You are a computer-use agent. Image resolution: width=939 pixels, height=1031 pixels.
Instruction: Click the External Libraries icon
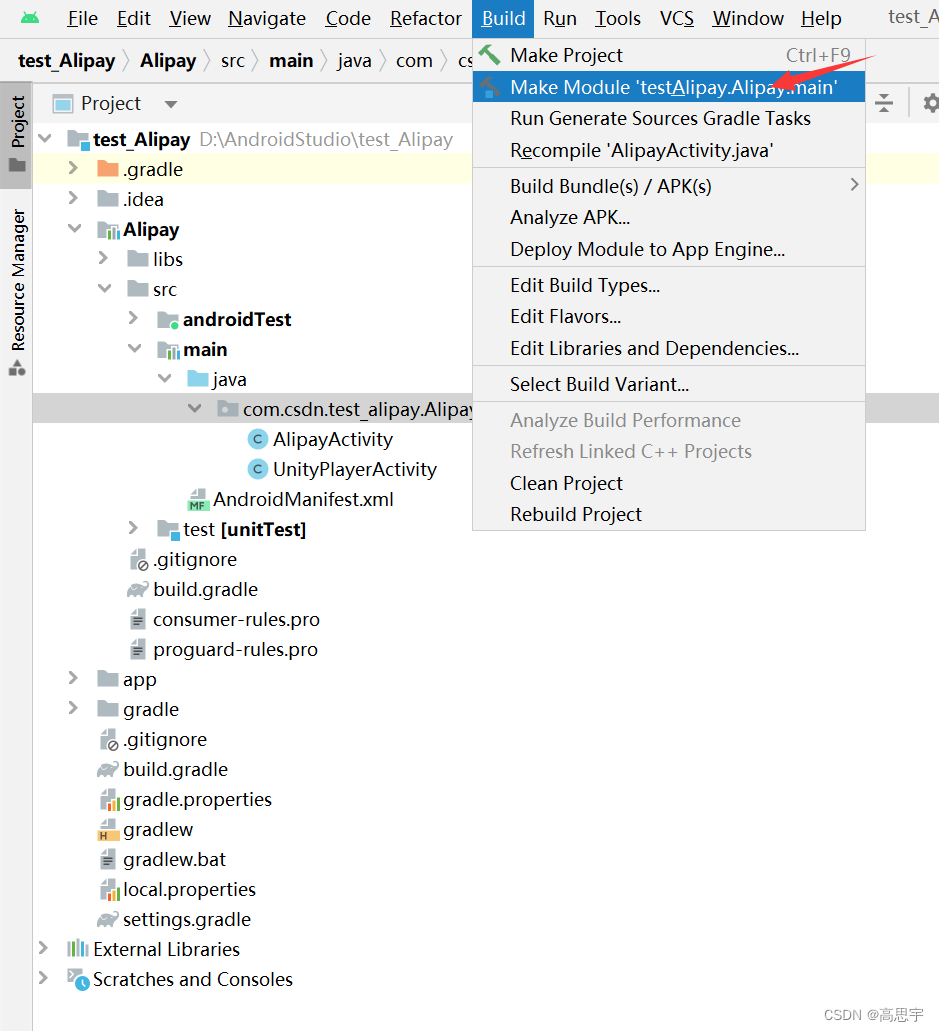pos(78,949)
